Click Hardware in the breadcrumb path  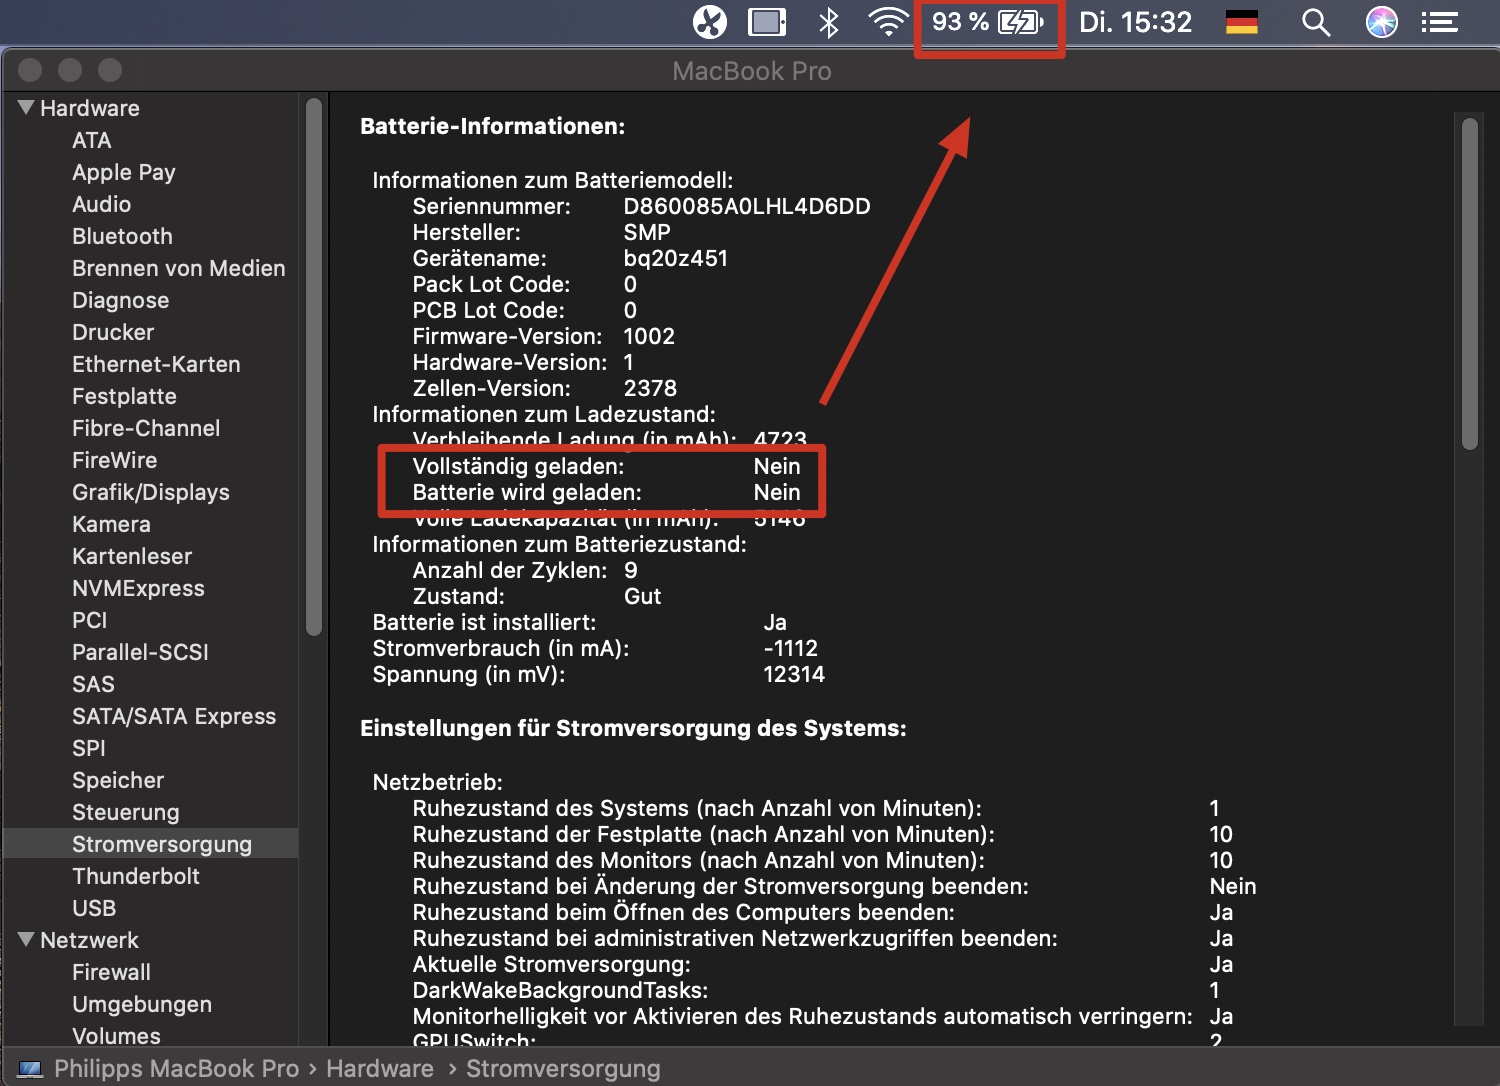pyautogui.click(x=379, y=1068)
